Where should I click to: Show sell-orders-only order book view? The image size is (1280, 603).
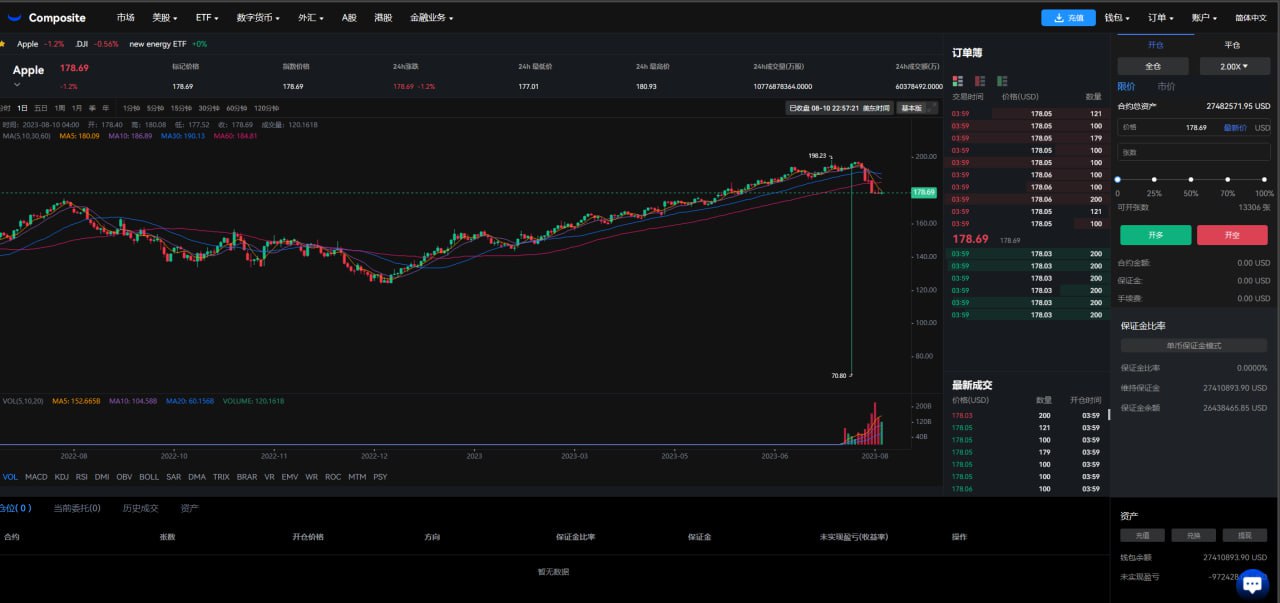[980, 80]
